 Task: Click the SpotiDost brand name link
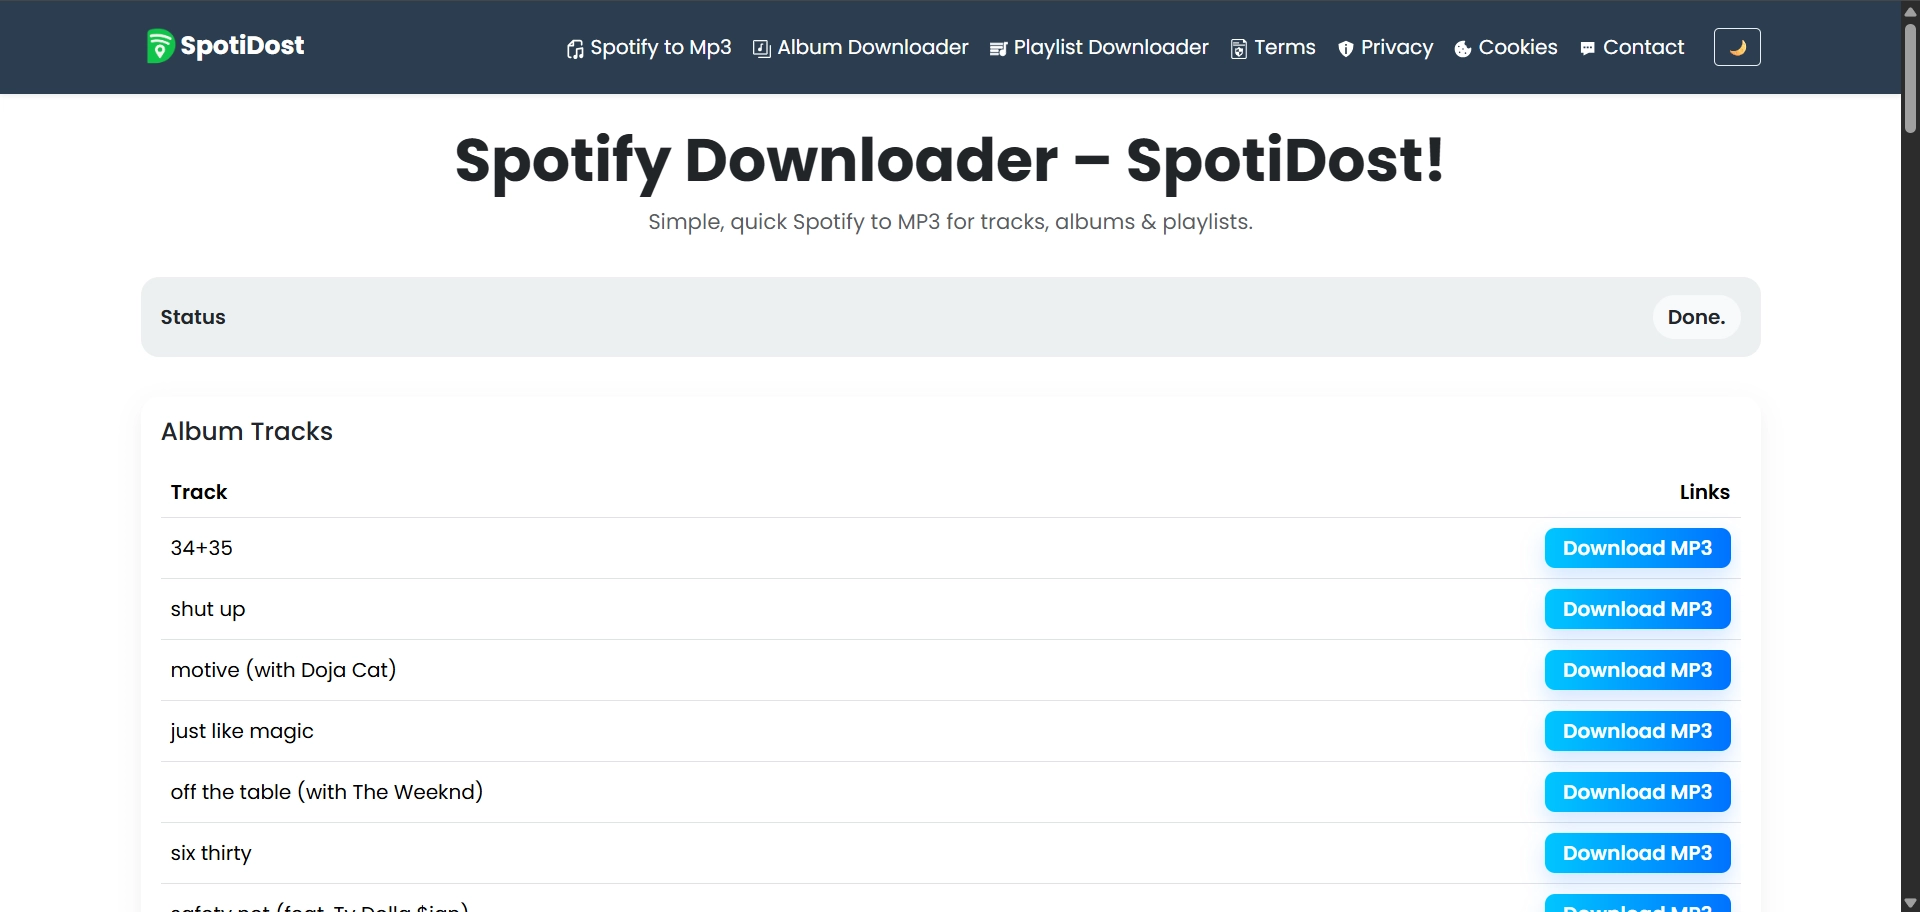point(242,46)
